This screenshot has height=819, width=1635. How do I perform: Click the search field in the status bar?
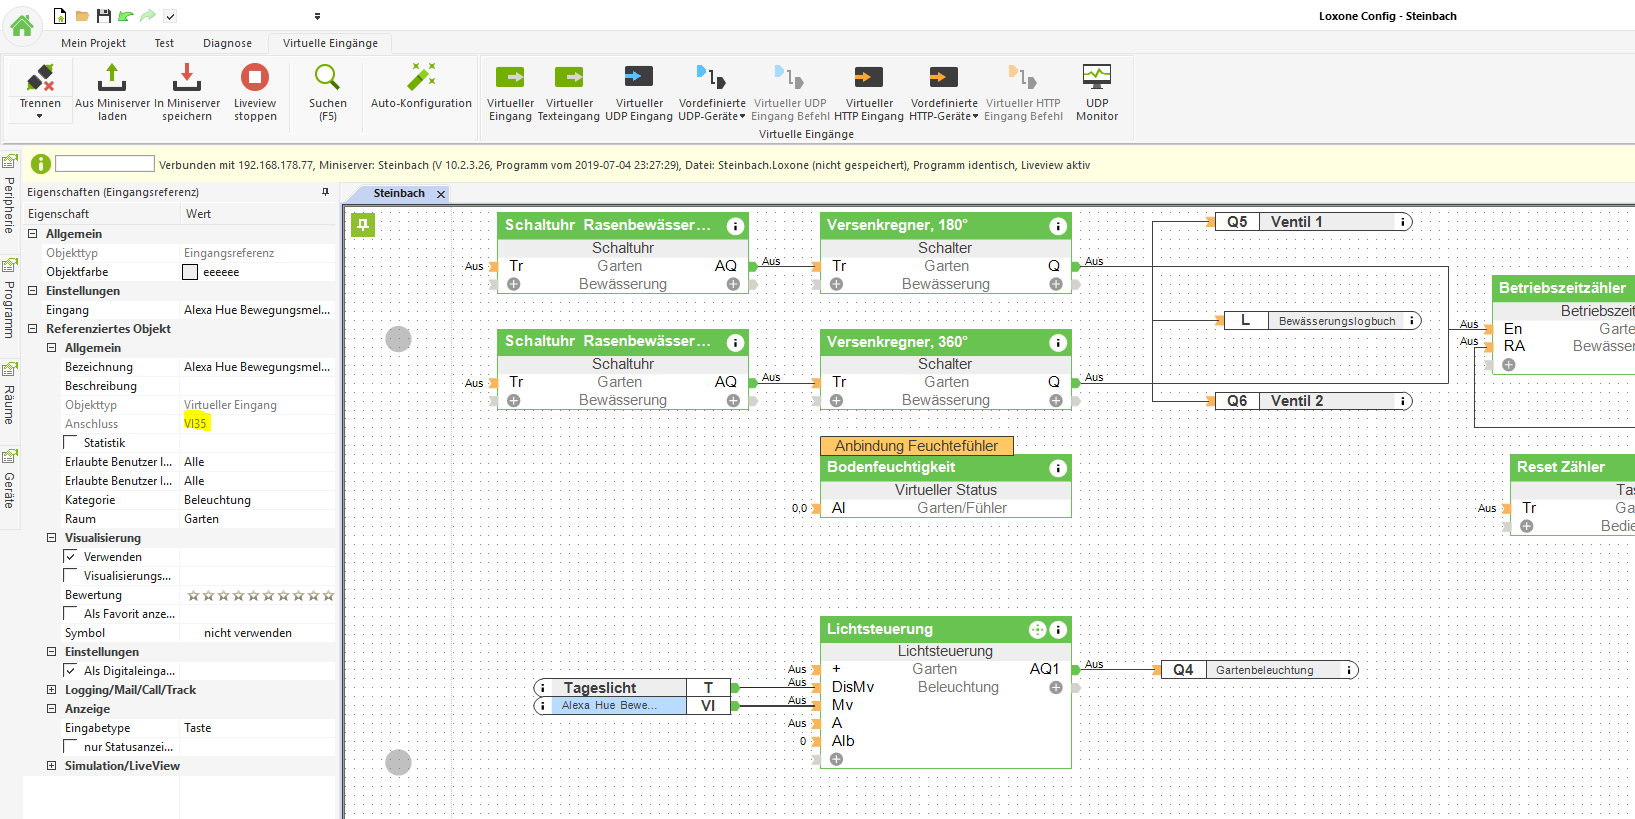(105, 164)
